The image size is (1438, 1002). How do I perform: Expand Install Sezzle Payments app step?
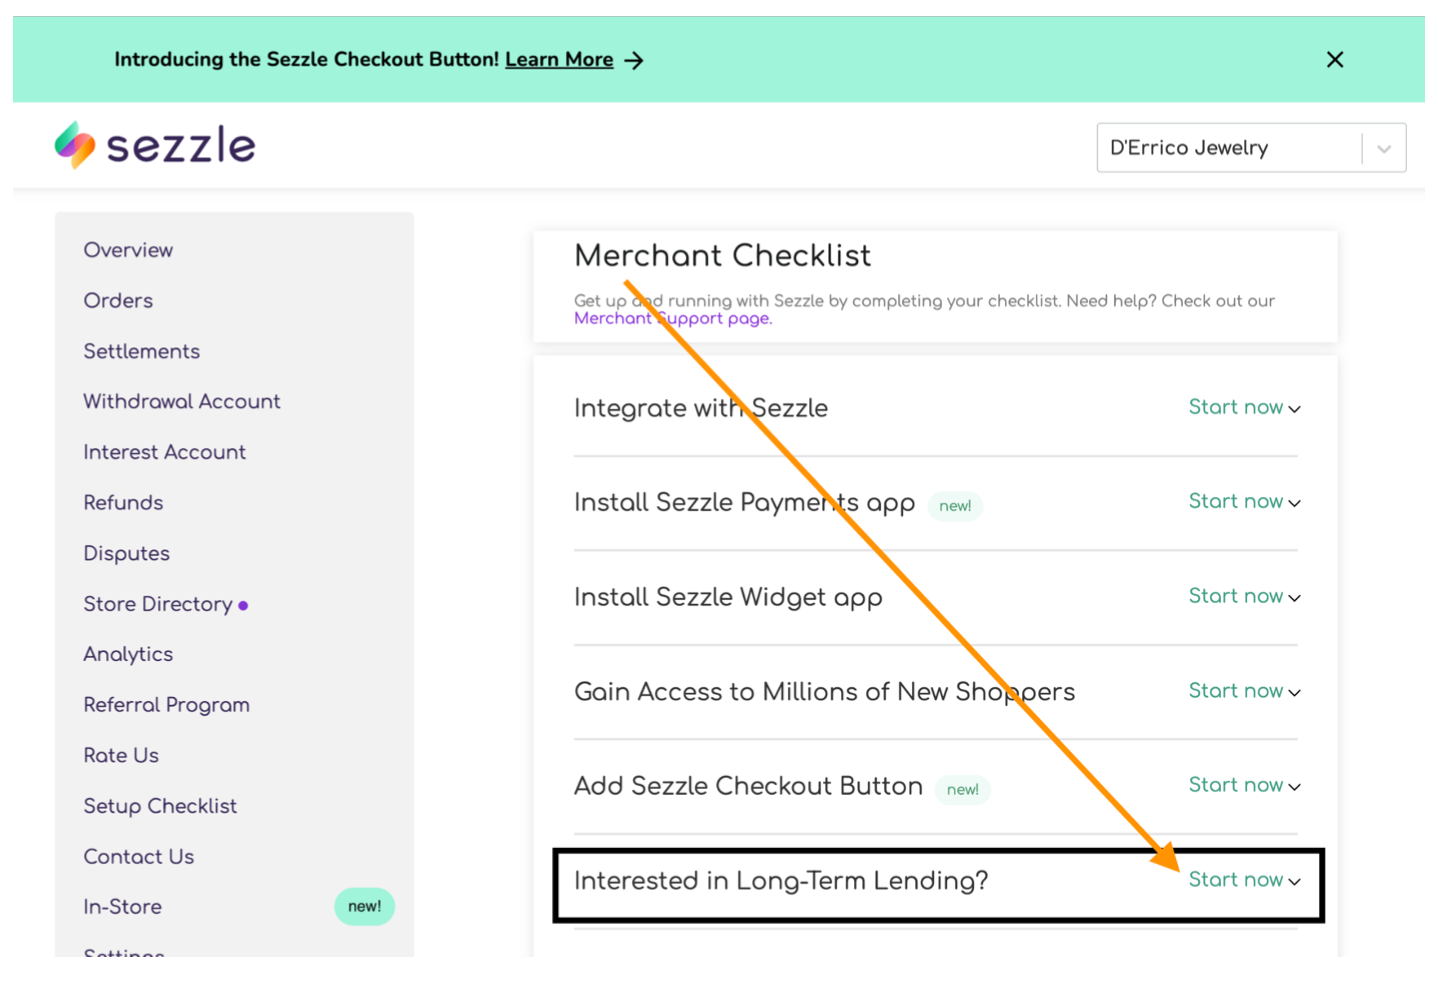(1243, 502)
